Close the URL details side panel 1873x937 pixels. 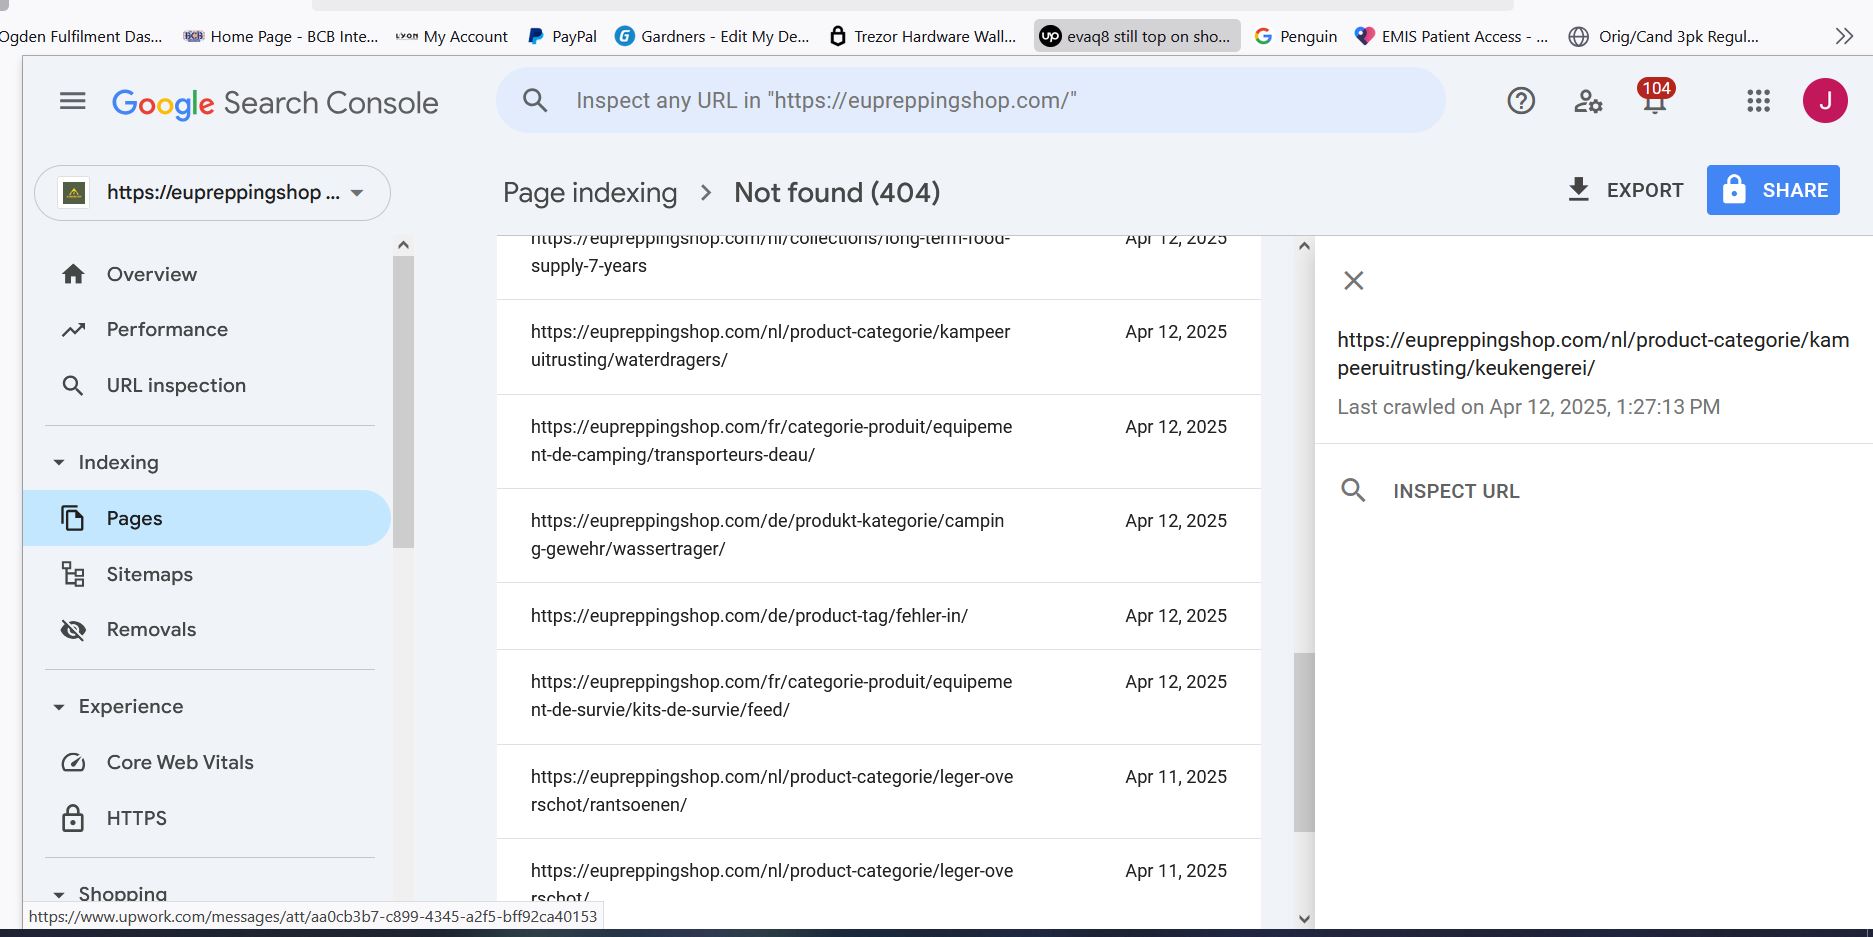tap(1353, 281)
